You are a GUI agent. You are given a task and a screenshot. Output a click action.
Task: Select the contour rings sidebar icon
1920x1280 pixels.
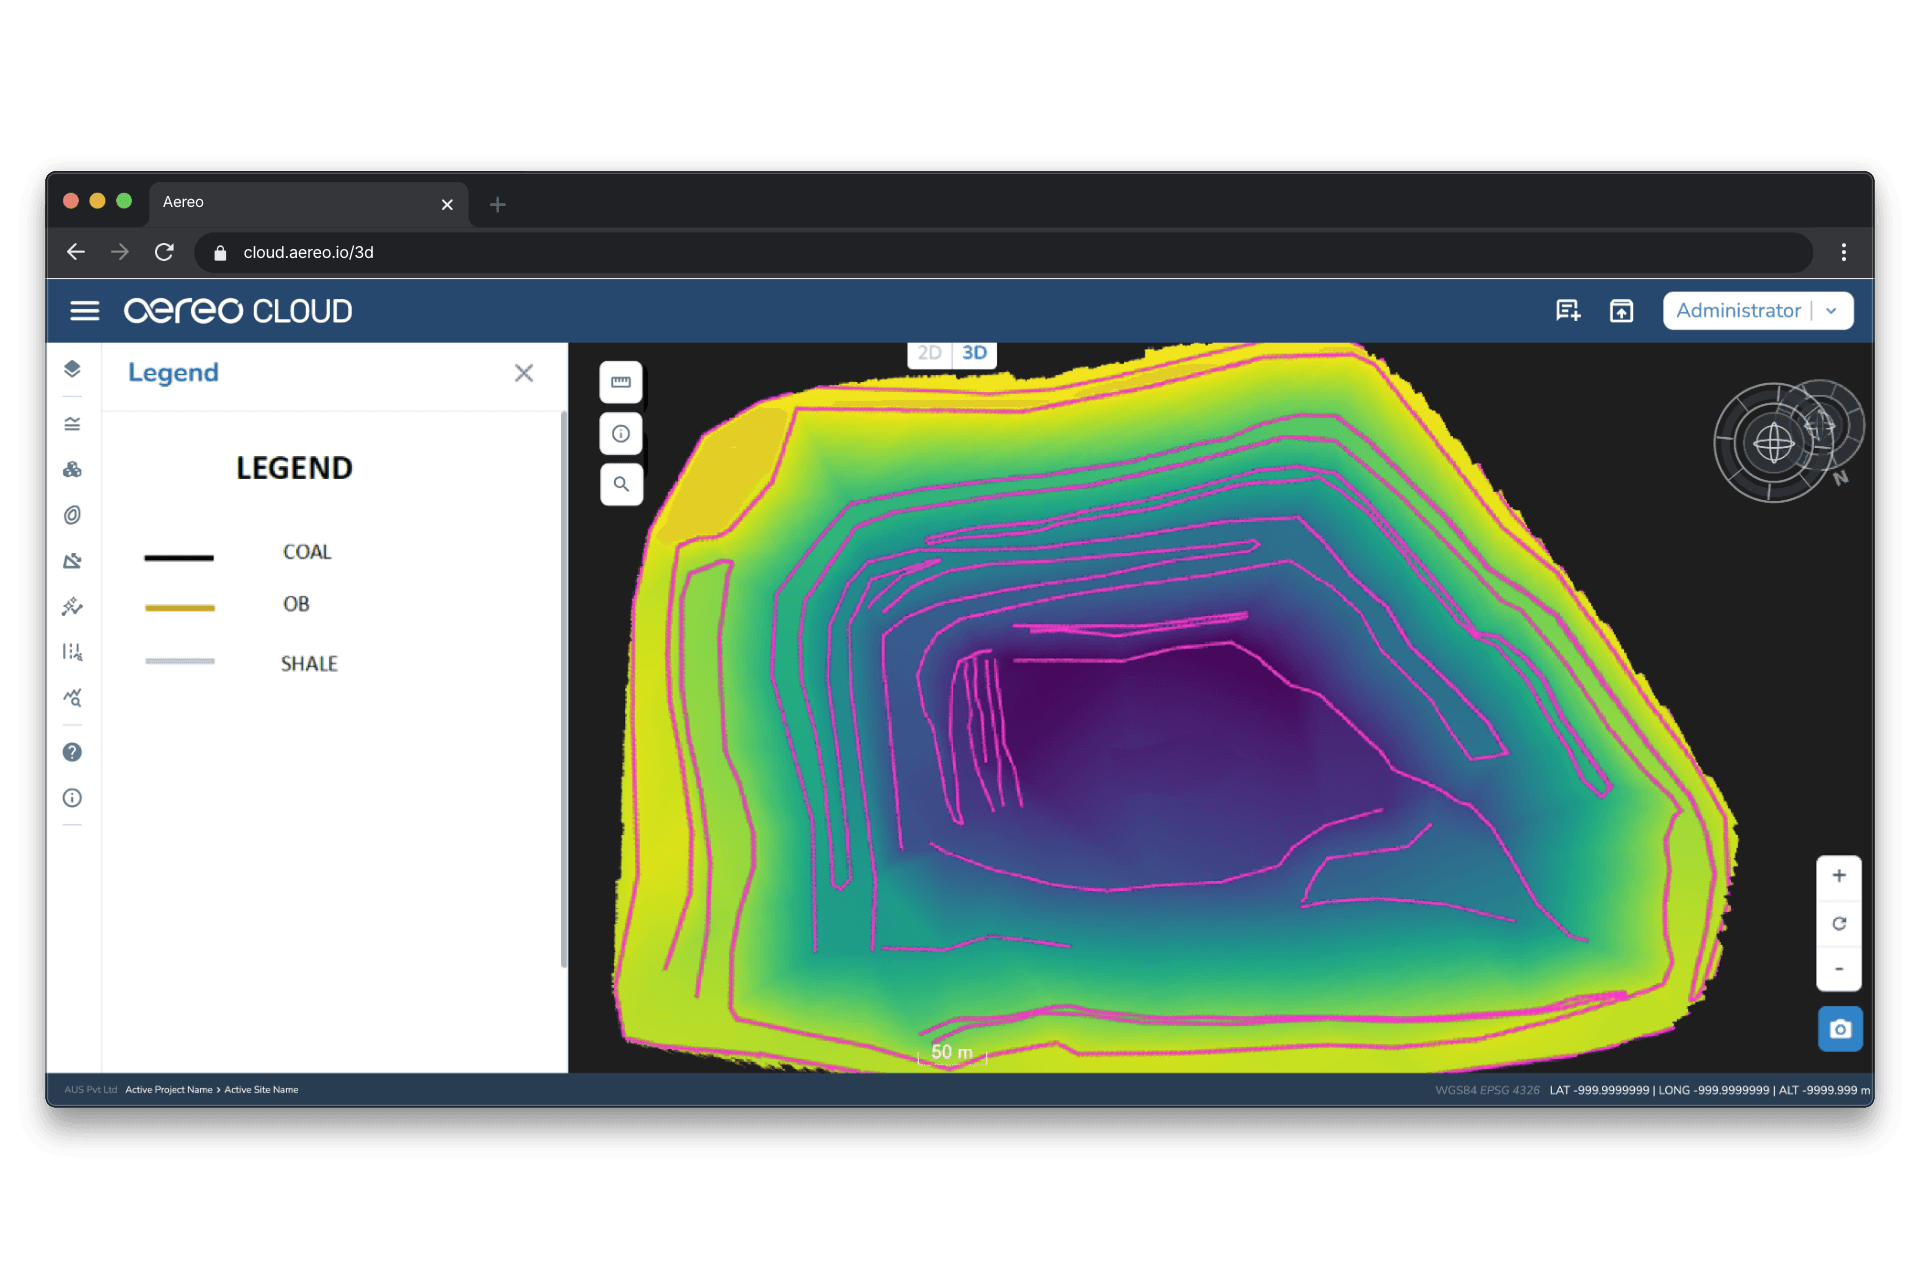coord(72,515)
